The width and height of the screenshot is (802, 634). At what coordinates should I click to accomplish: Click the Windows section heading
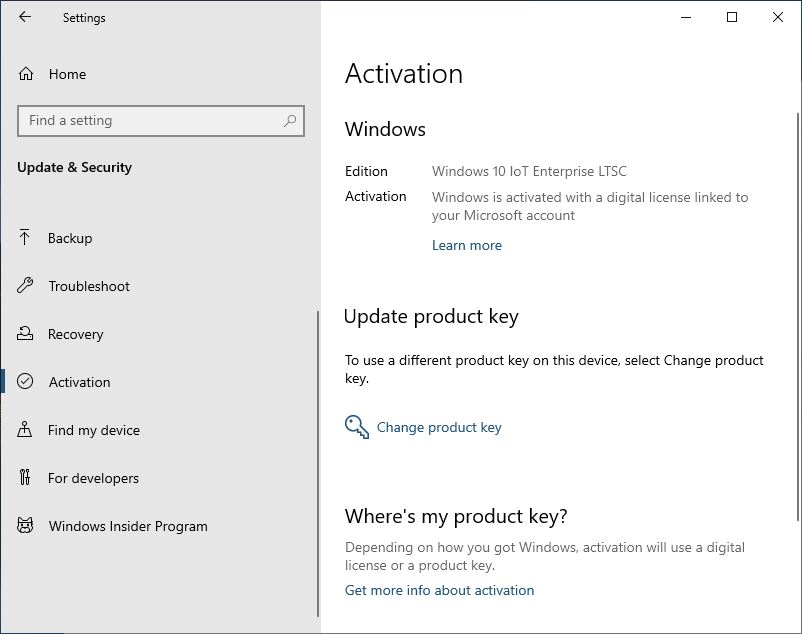(385, 129)
